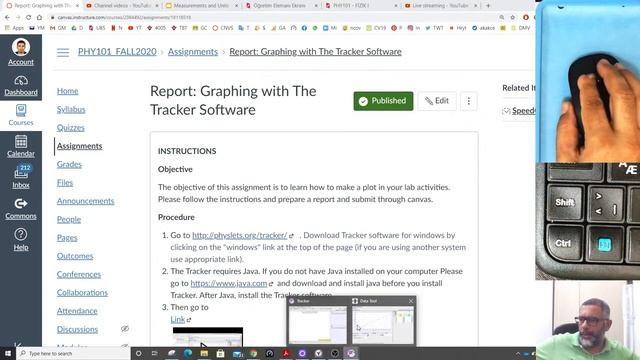Switch to the Channel videos YouTube tab

tap(122, 6)
